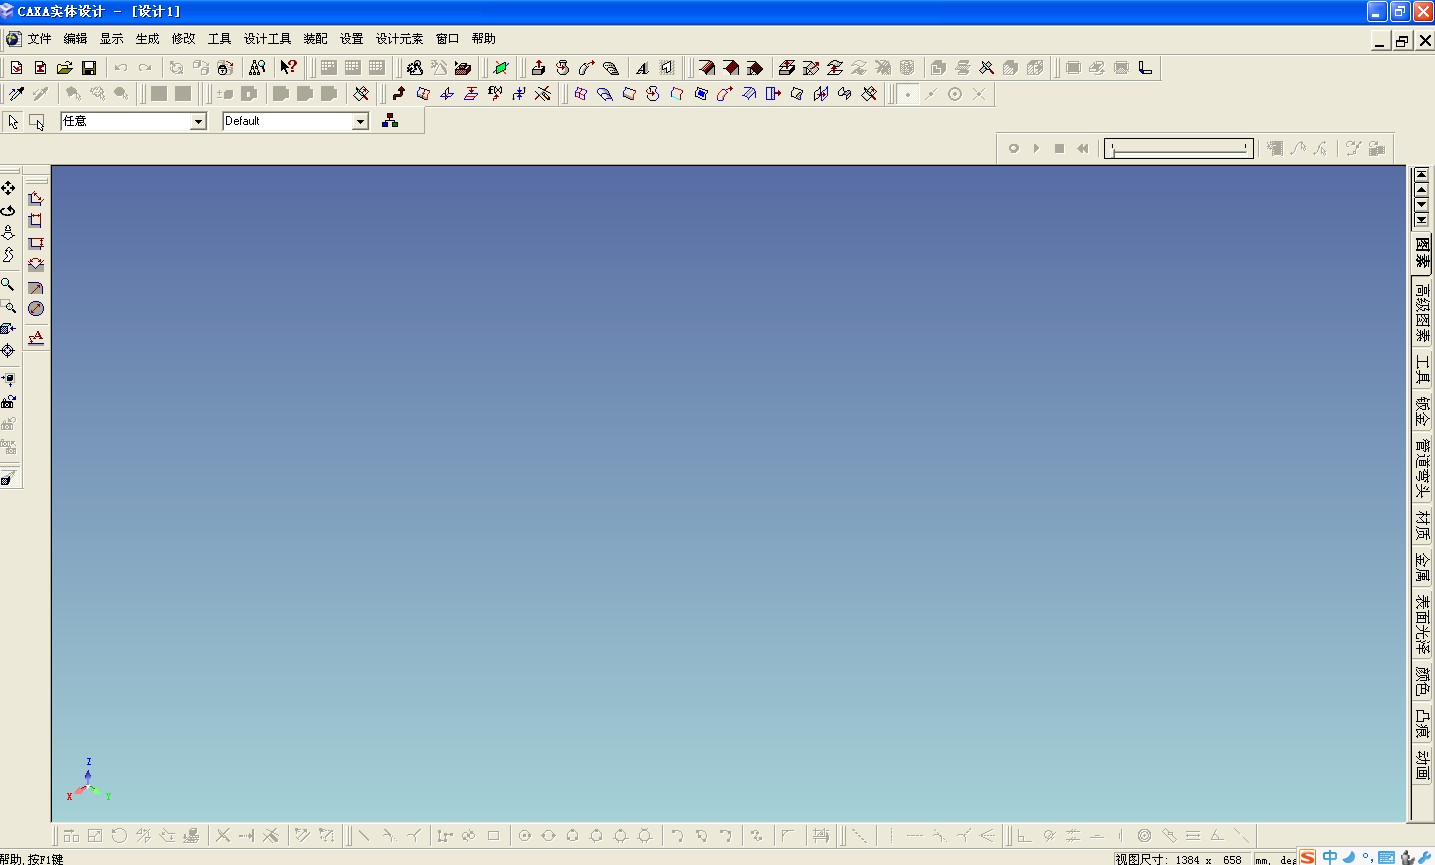The height and width of the screenshot is (865, 1435).
Task: Toggle the arrow selection mode button
Action: (13, 121)
